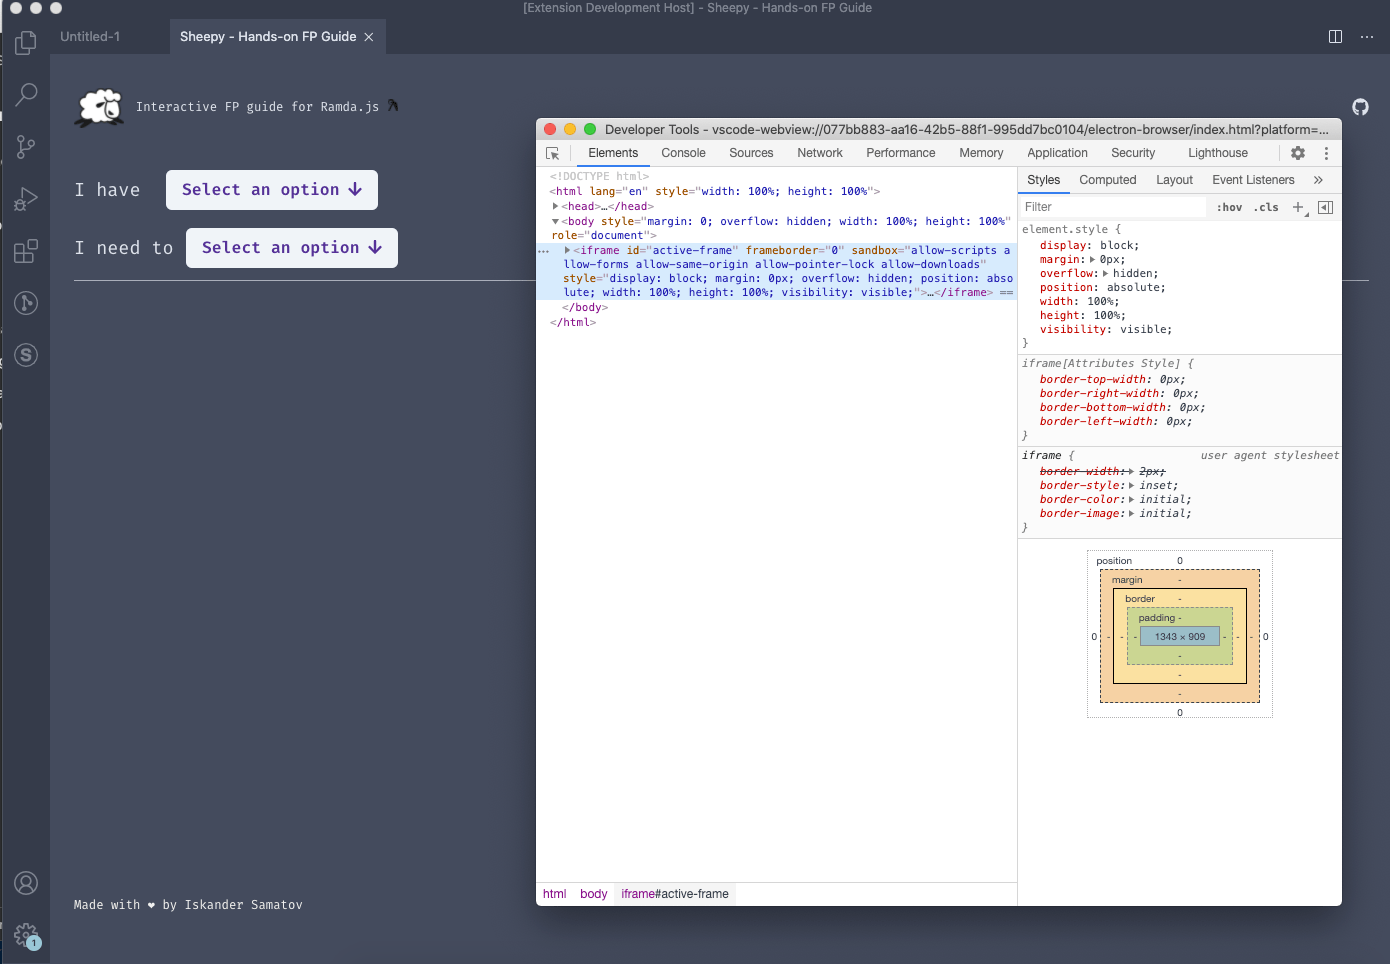Select the DOCTYPE html line
This screenshot has height=964, width=1390.
tap(599, 176)
